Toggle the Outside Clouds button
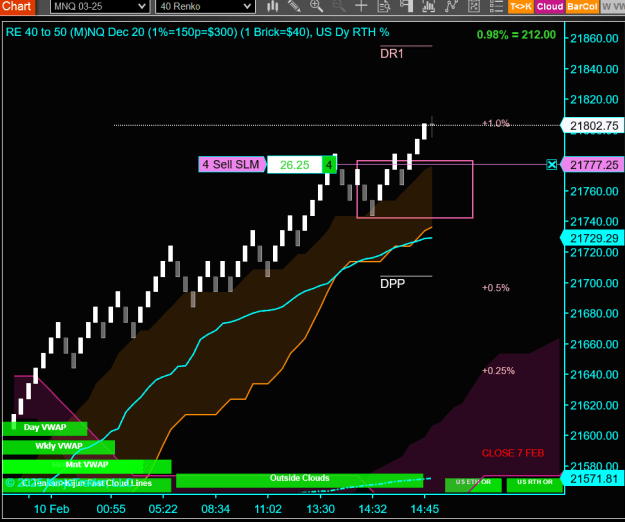The image size is (625, 522). tap(299, 480)
